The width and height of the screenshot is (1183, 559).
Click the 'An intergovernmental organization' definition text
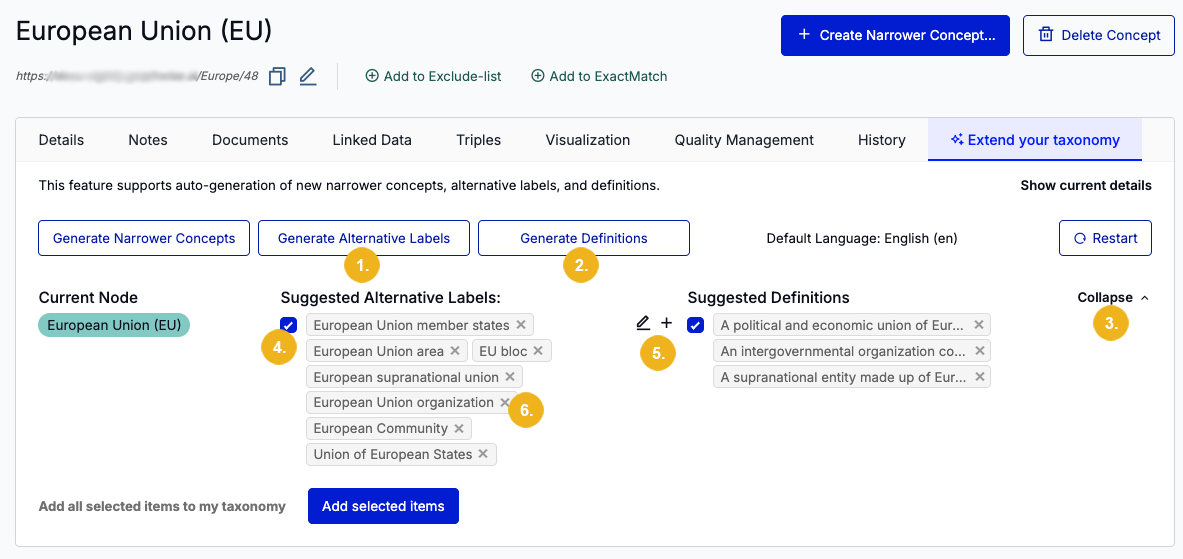843,351
